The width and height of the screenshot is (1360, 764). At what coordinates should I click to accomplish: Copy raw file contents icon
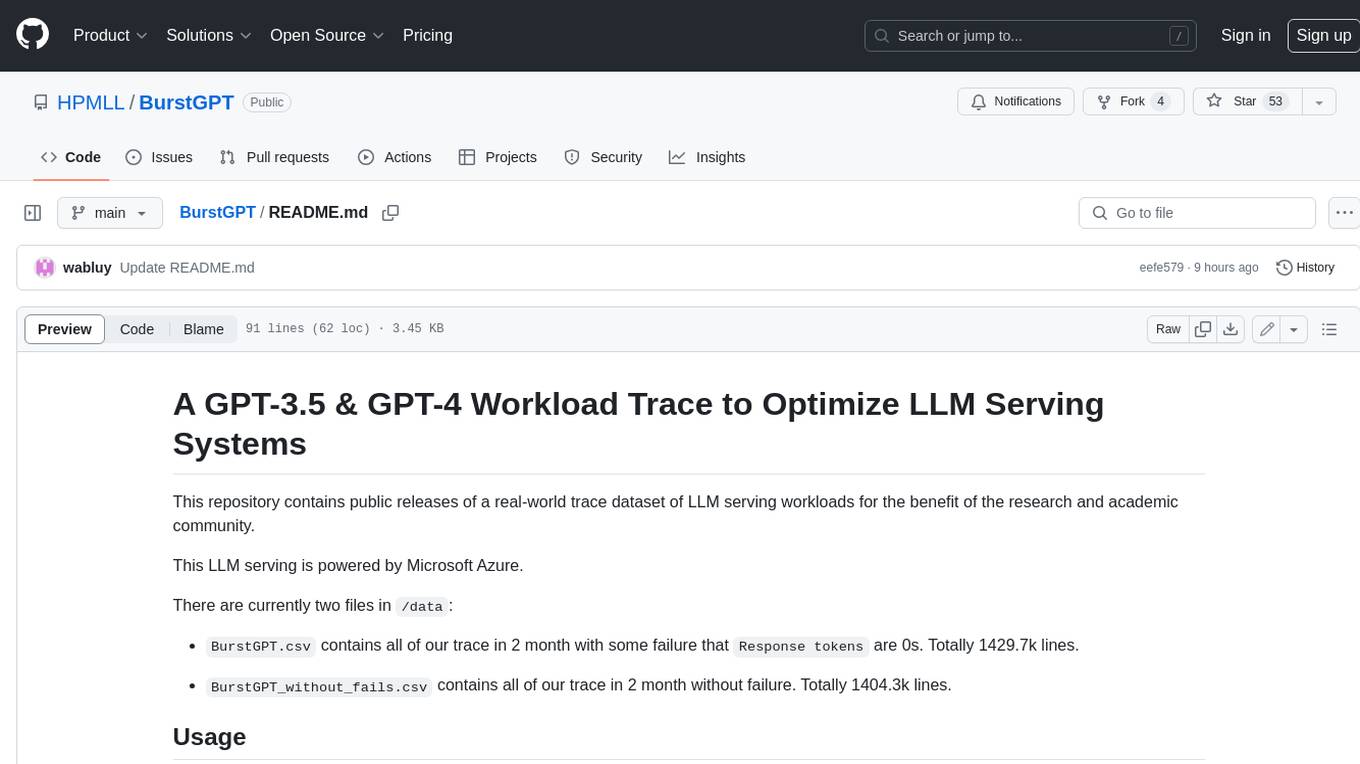pyautogui.click(x=1203, y=329)
